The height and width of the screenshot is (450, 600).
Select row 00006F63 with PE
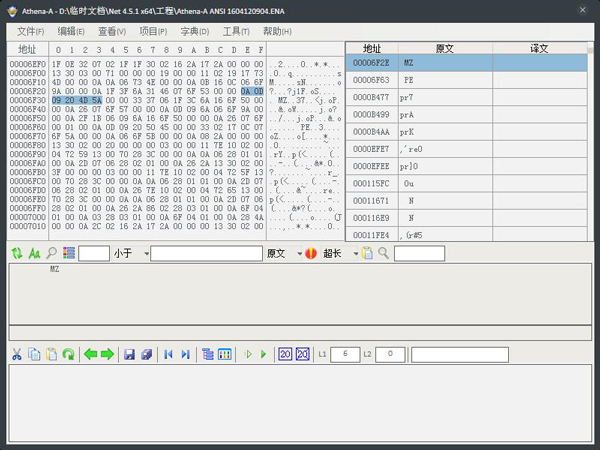[x=466, y=80]
